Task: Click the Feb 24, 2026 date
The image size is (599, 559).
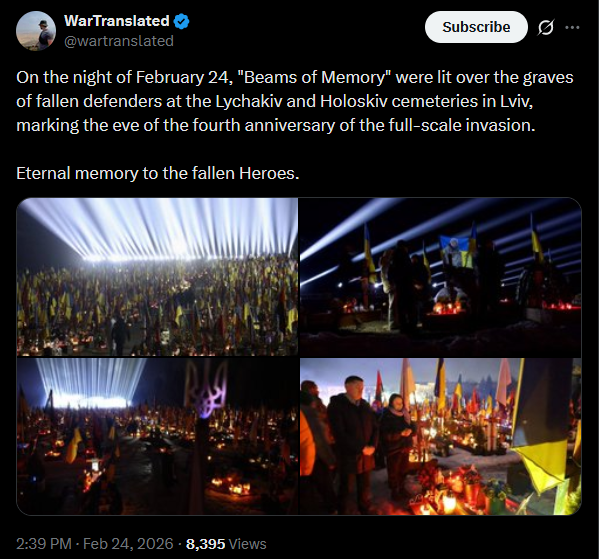Action: (x=128, y=544)
